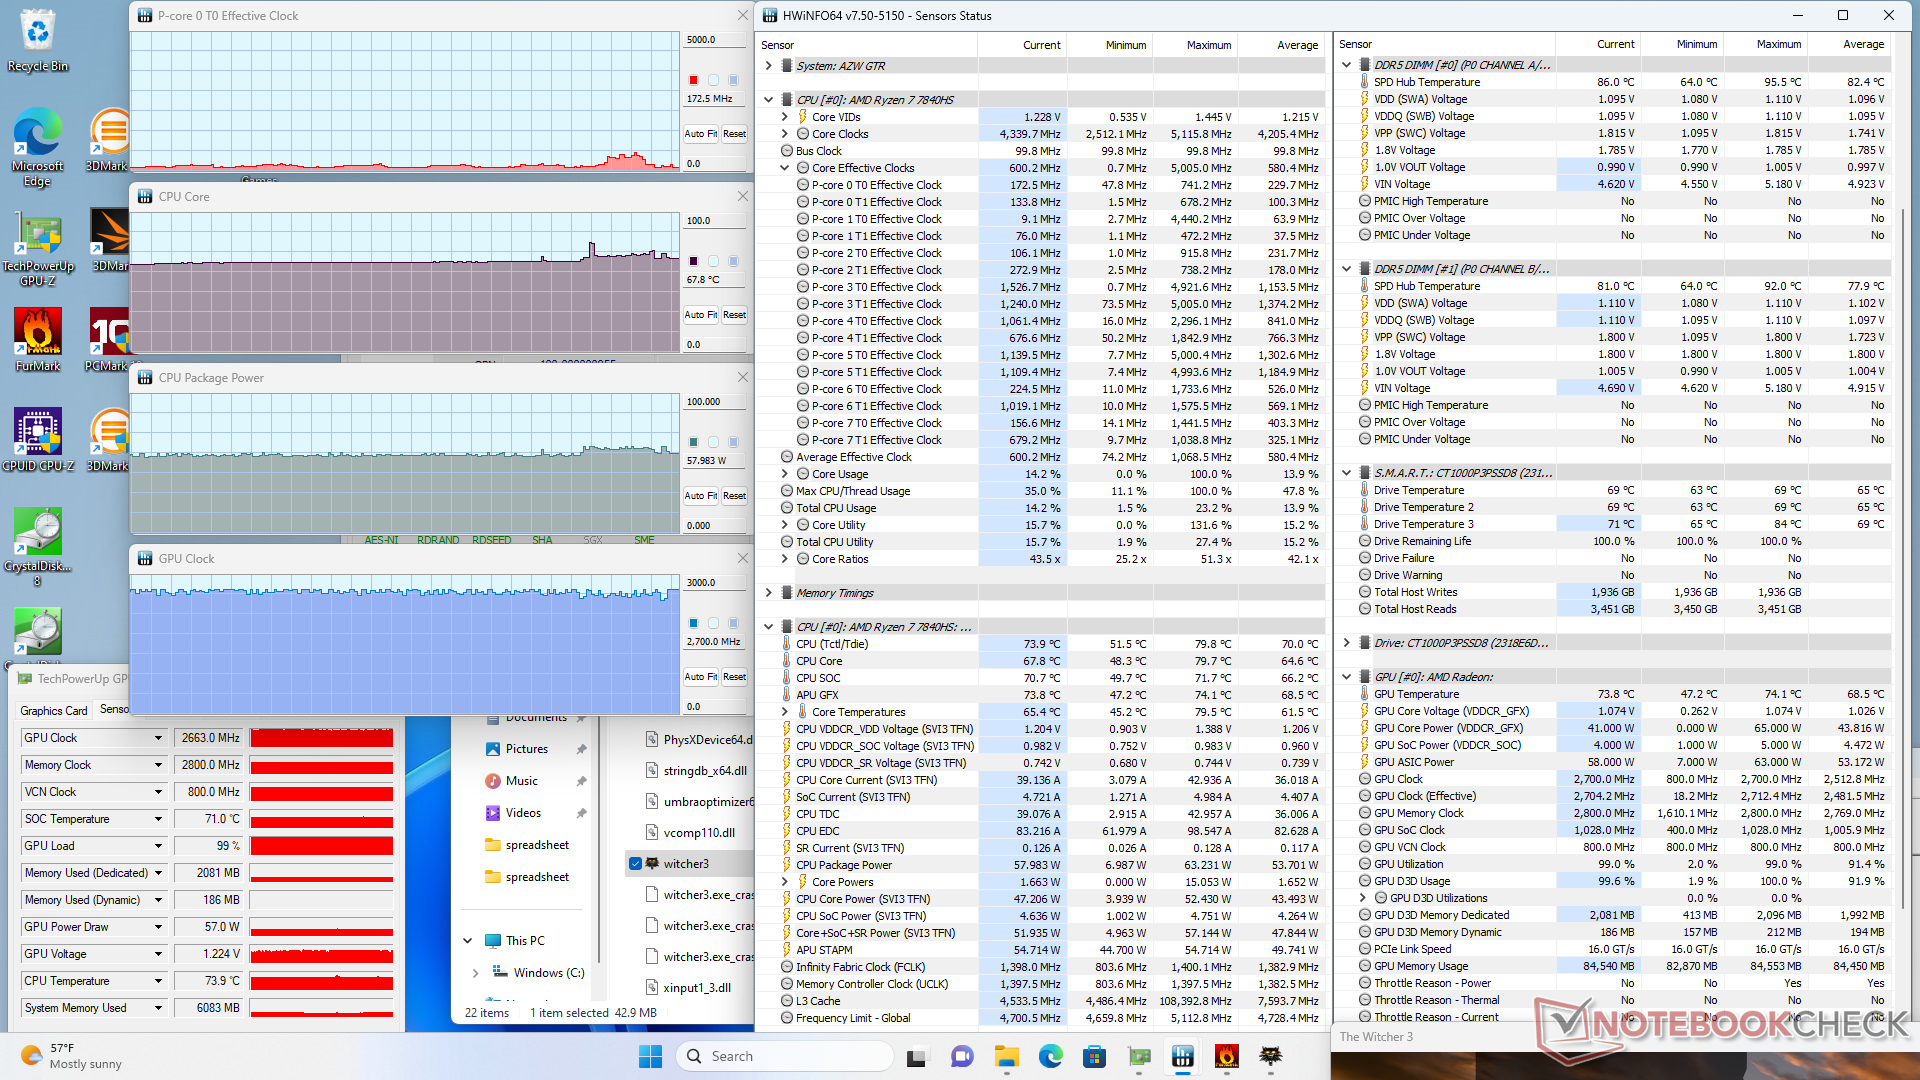Collapse the Core Effective Clocks tree node
1920x1080 pixels.
click(x=785, y=168)
